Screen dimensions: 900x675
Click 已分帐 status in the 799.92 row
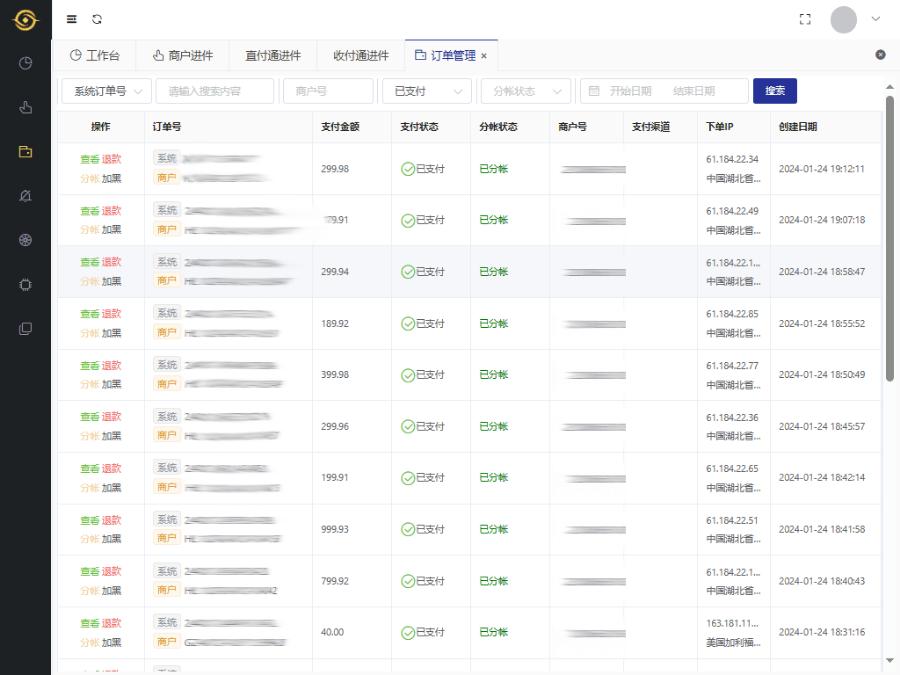[494, 581]
